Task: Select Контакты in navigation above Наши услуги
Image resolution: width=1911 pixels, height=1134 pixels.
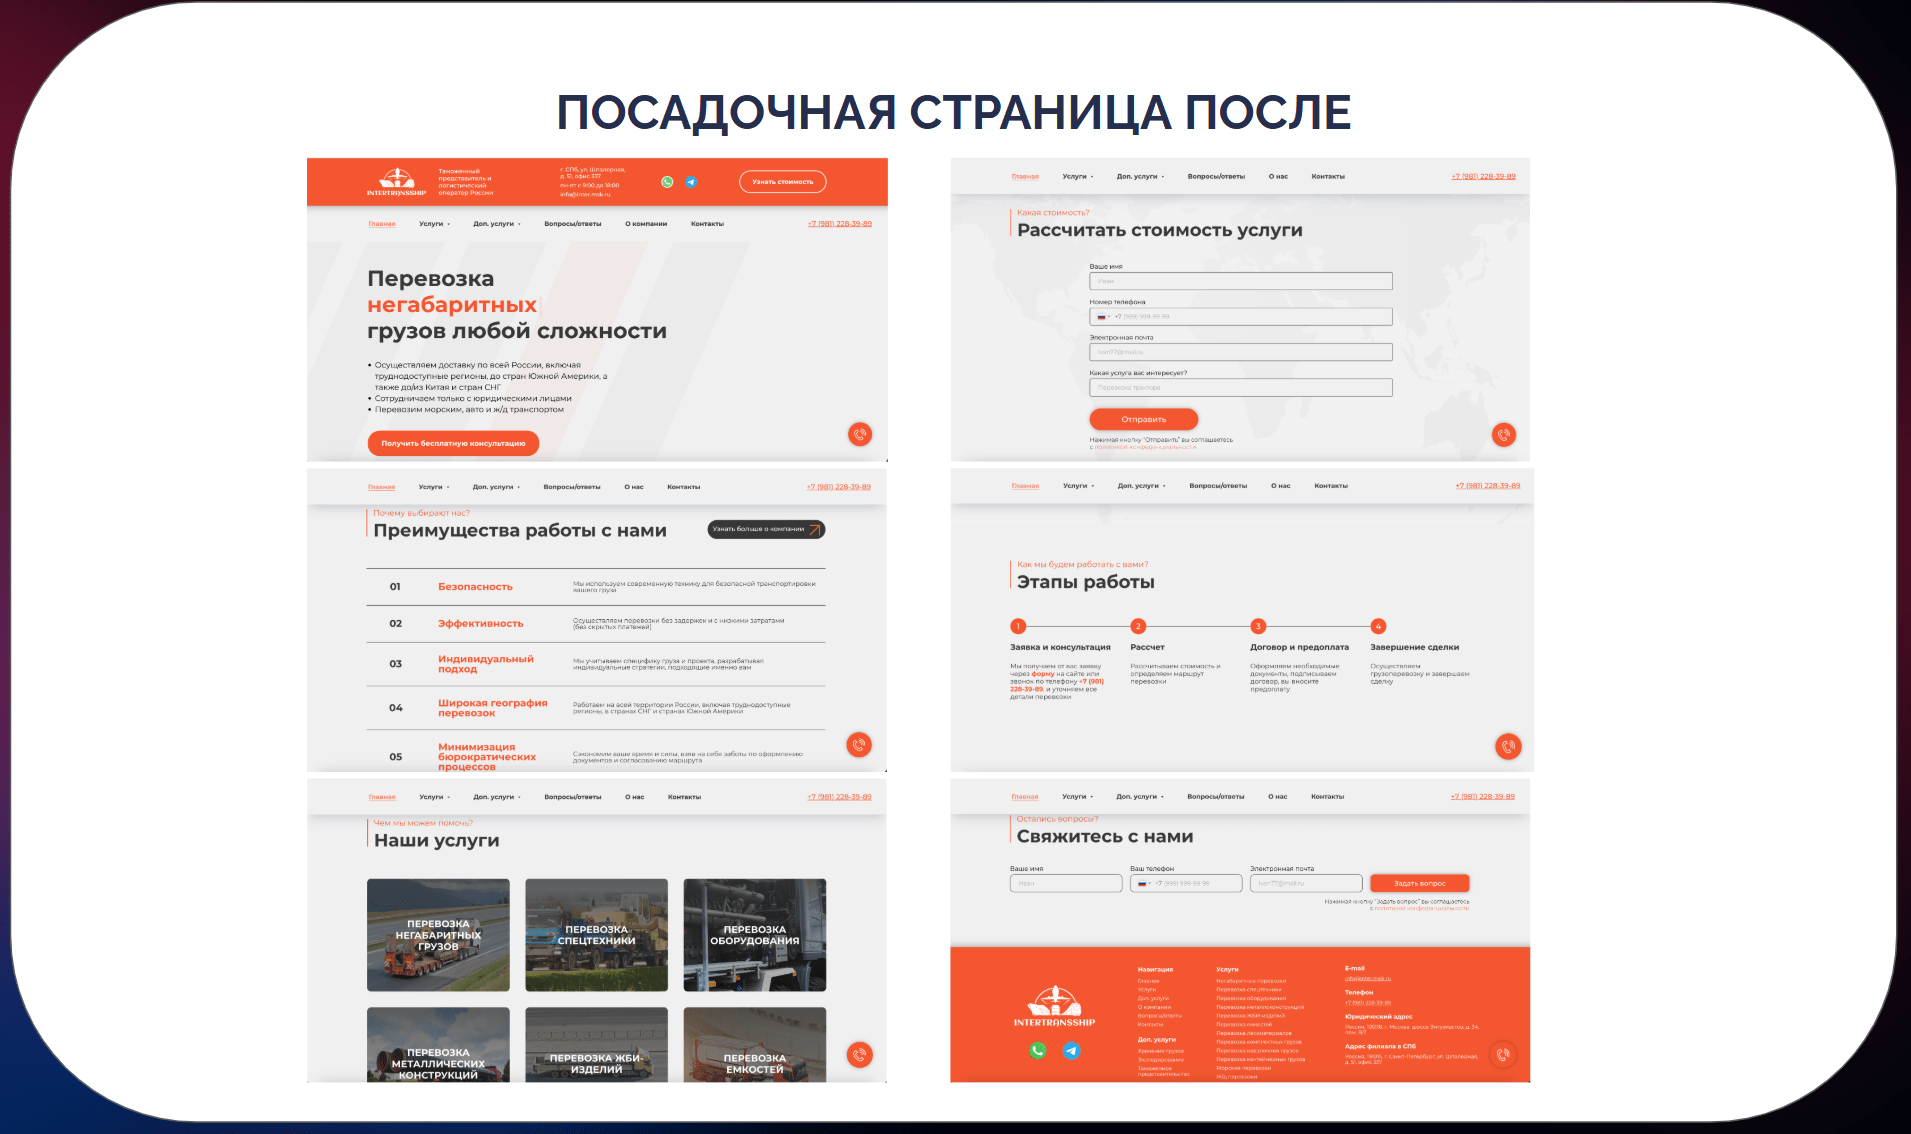Action: (683, 797)
